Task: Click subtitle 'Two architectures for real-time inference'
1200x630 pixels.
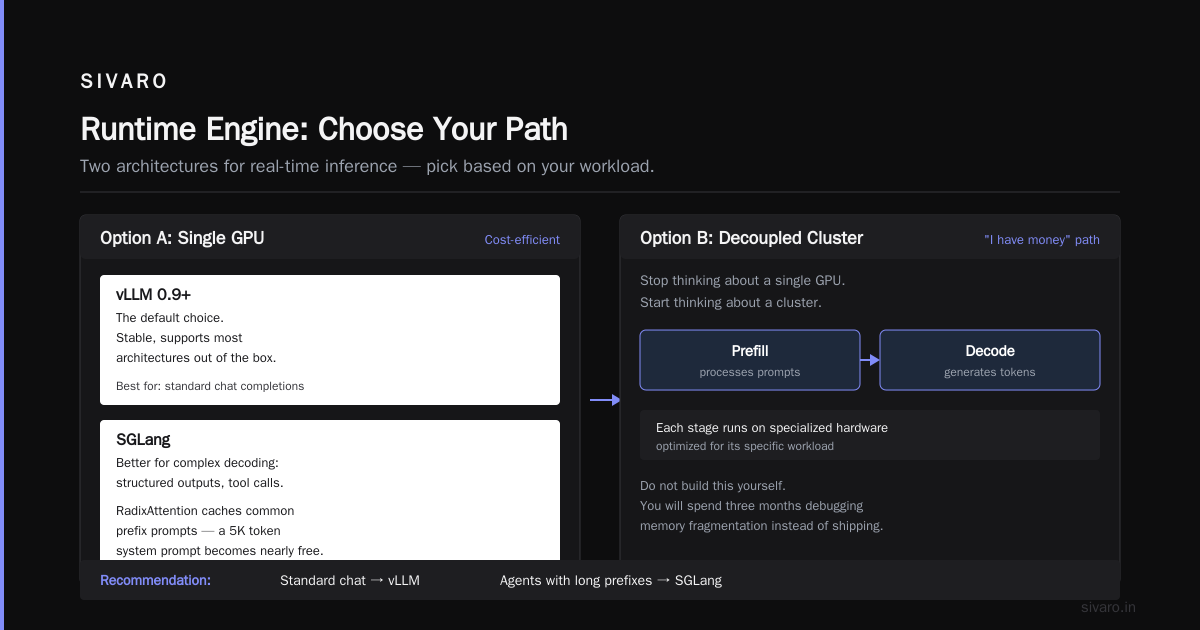Action: (x=239, y=166)
